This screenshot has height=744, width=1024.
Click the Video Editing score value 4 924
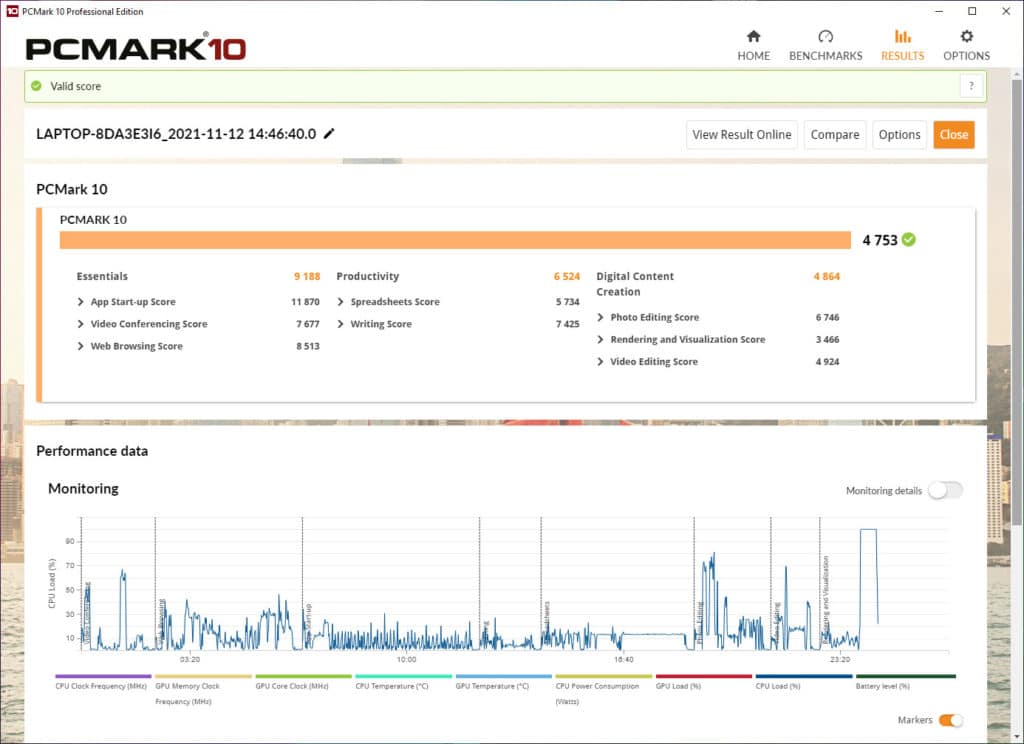click(x=827, y=362)
